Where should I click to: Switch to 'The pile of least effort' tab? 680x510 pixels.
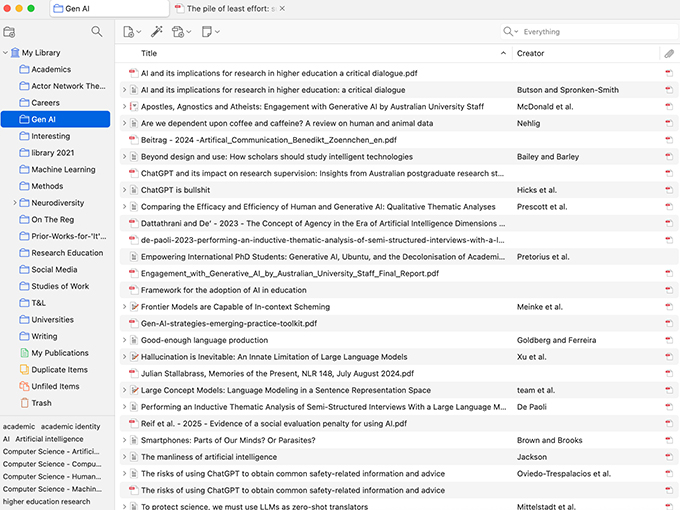click(x=225, y=8)
